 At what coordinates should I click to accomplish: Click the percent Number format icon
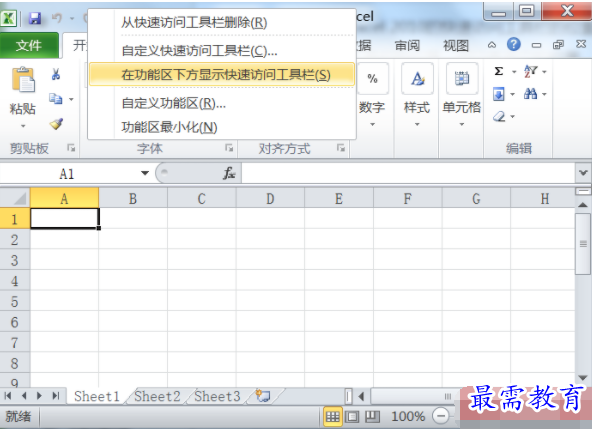[x=372, y=79]
